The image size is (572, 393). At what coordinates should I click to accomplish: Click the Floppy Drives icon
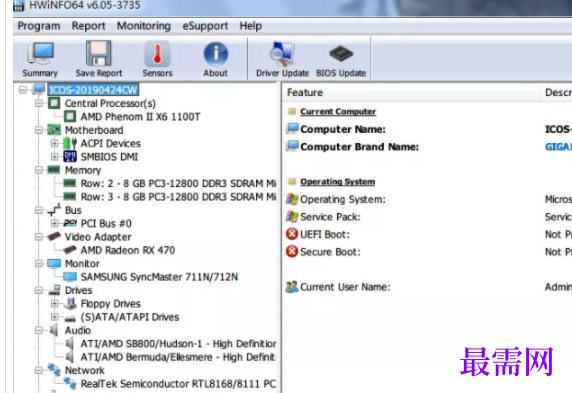coord(70,303)
